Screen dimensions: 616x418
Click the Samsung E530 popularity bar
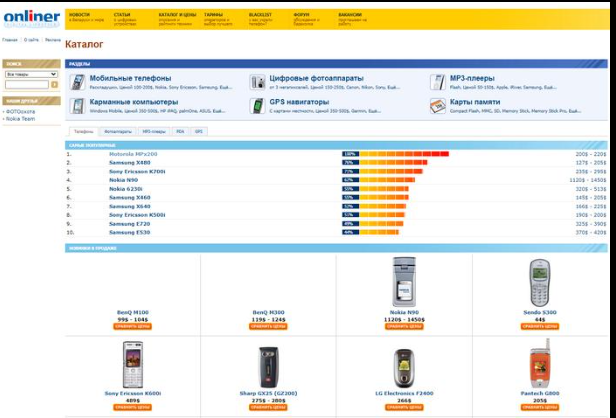click(370, 233)
